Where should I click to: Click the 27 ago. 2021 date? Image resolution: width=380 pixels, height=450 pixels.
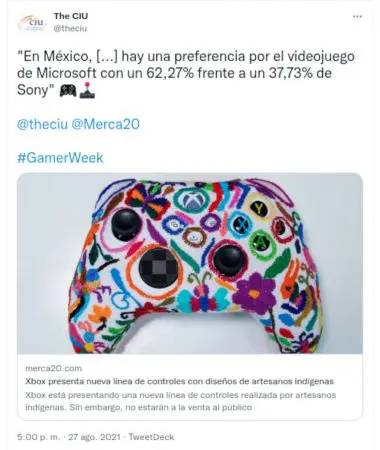[94, 437]
